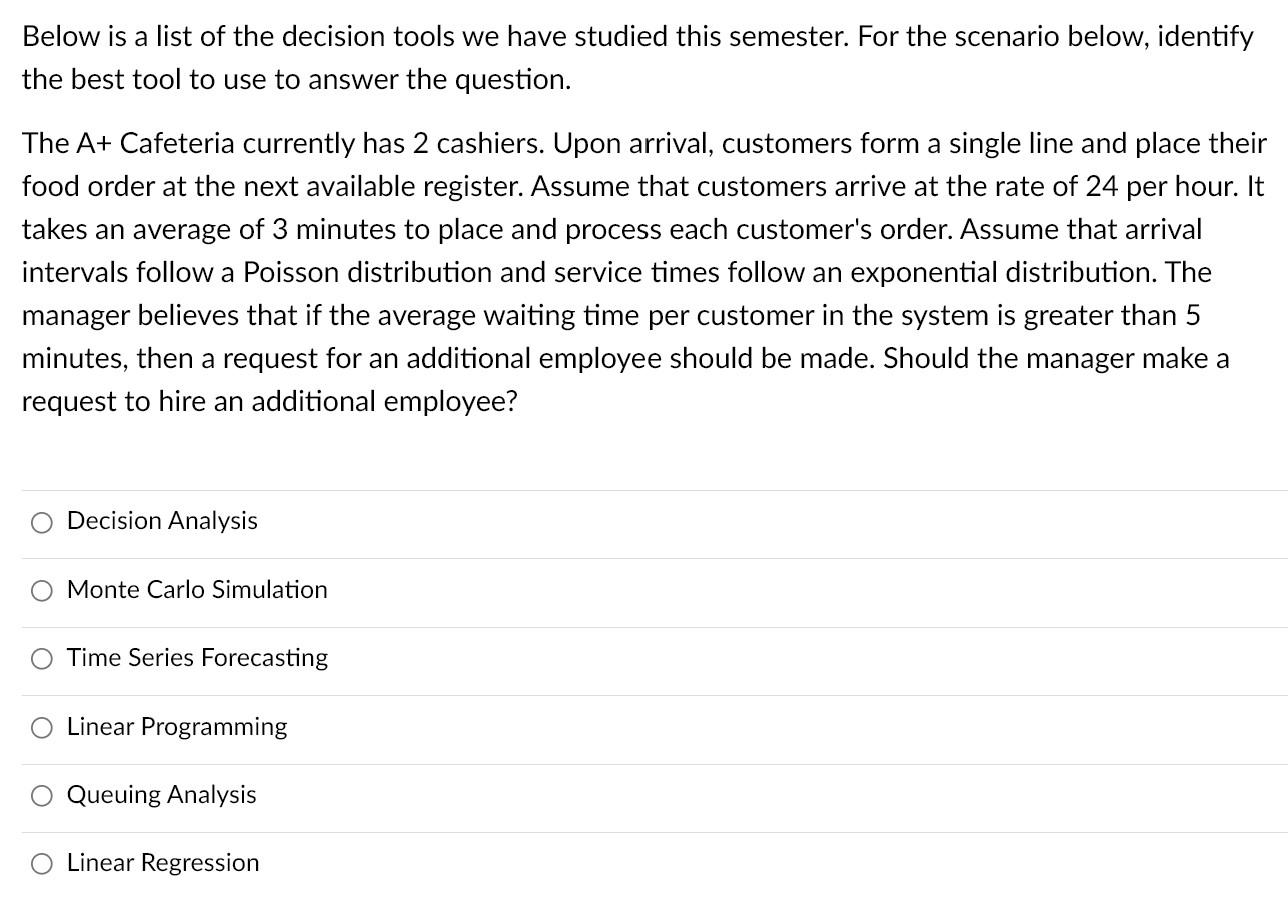Click the Linear Programming option label
This screenshot has width=1288, height=908.
coord(176,727)
